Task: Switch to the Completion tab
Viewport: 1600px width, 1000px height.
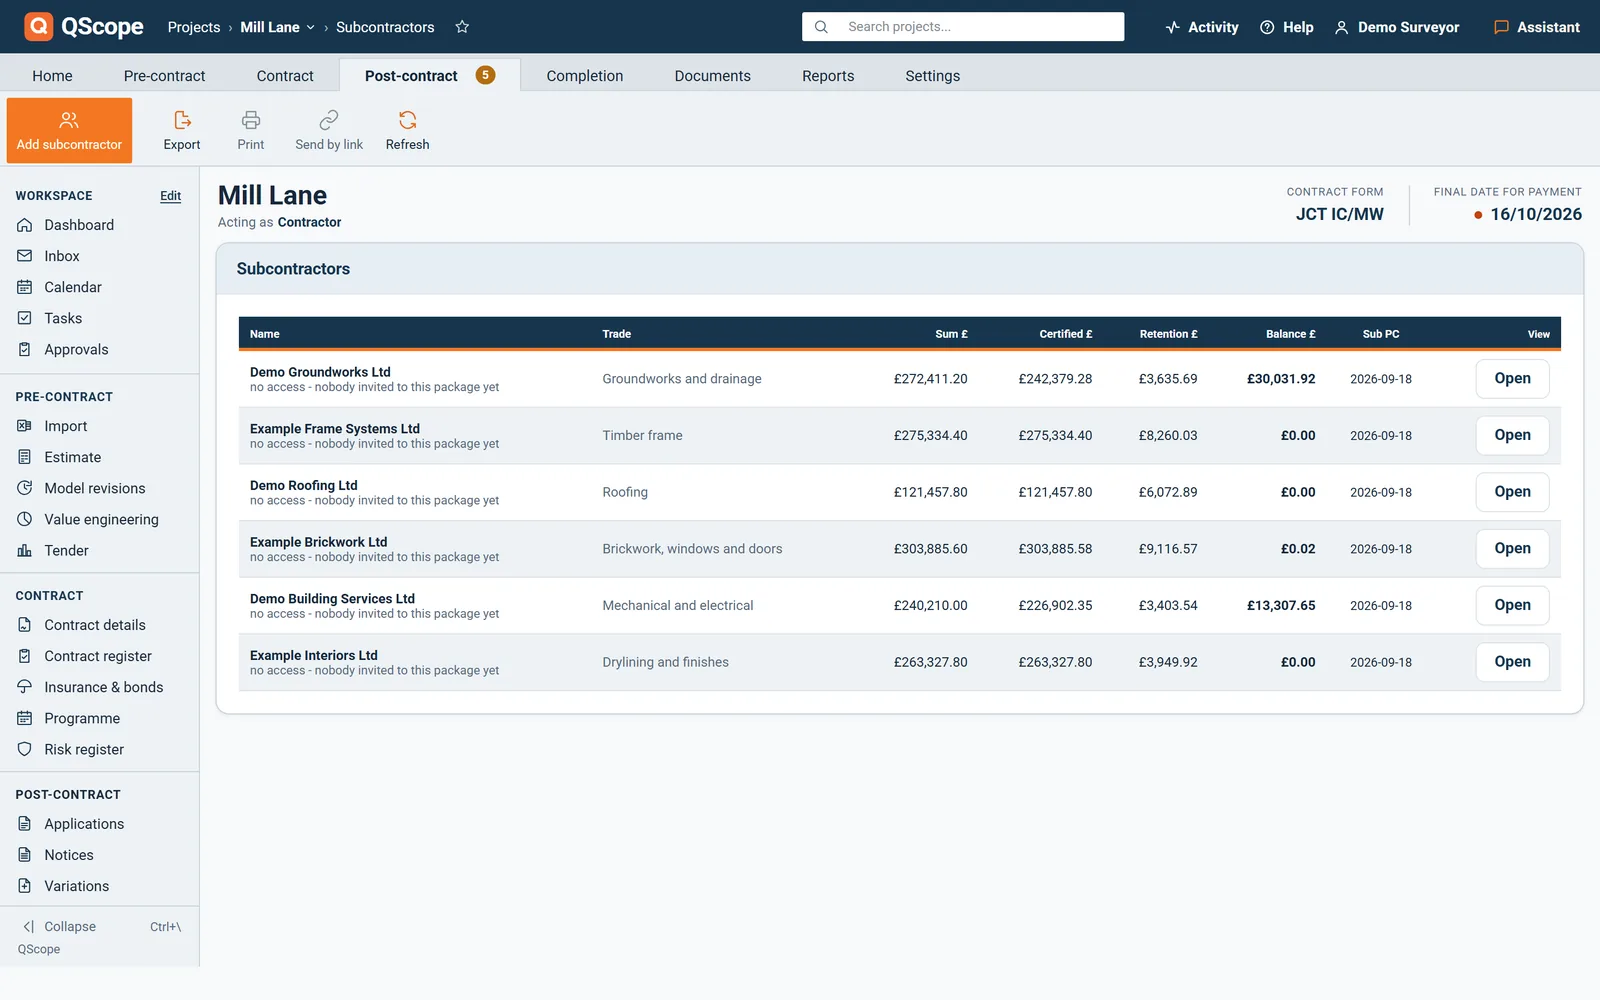Action: 584,76
